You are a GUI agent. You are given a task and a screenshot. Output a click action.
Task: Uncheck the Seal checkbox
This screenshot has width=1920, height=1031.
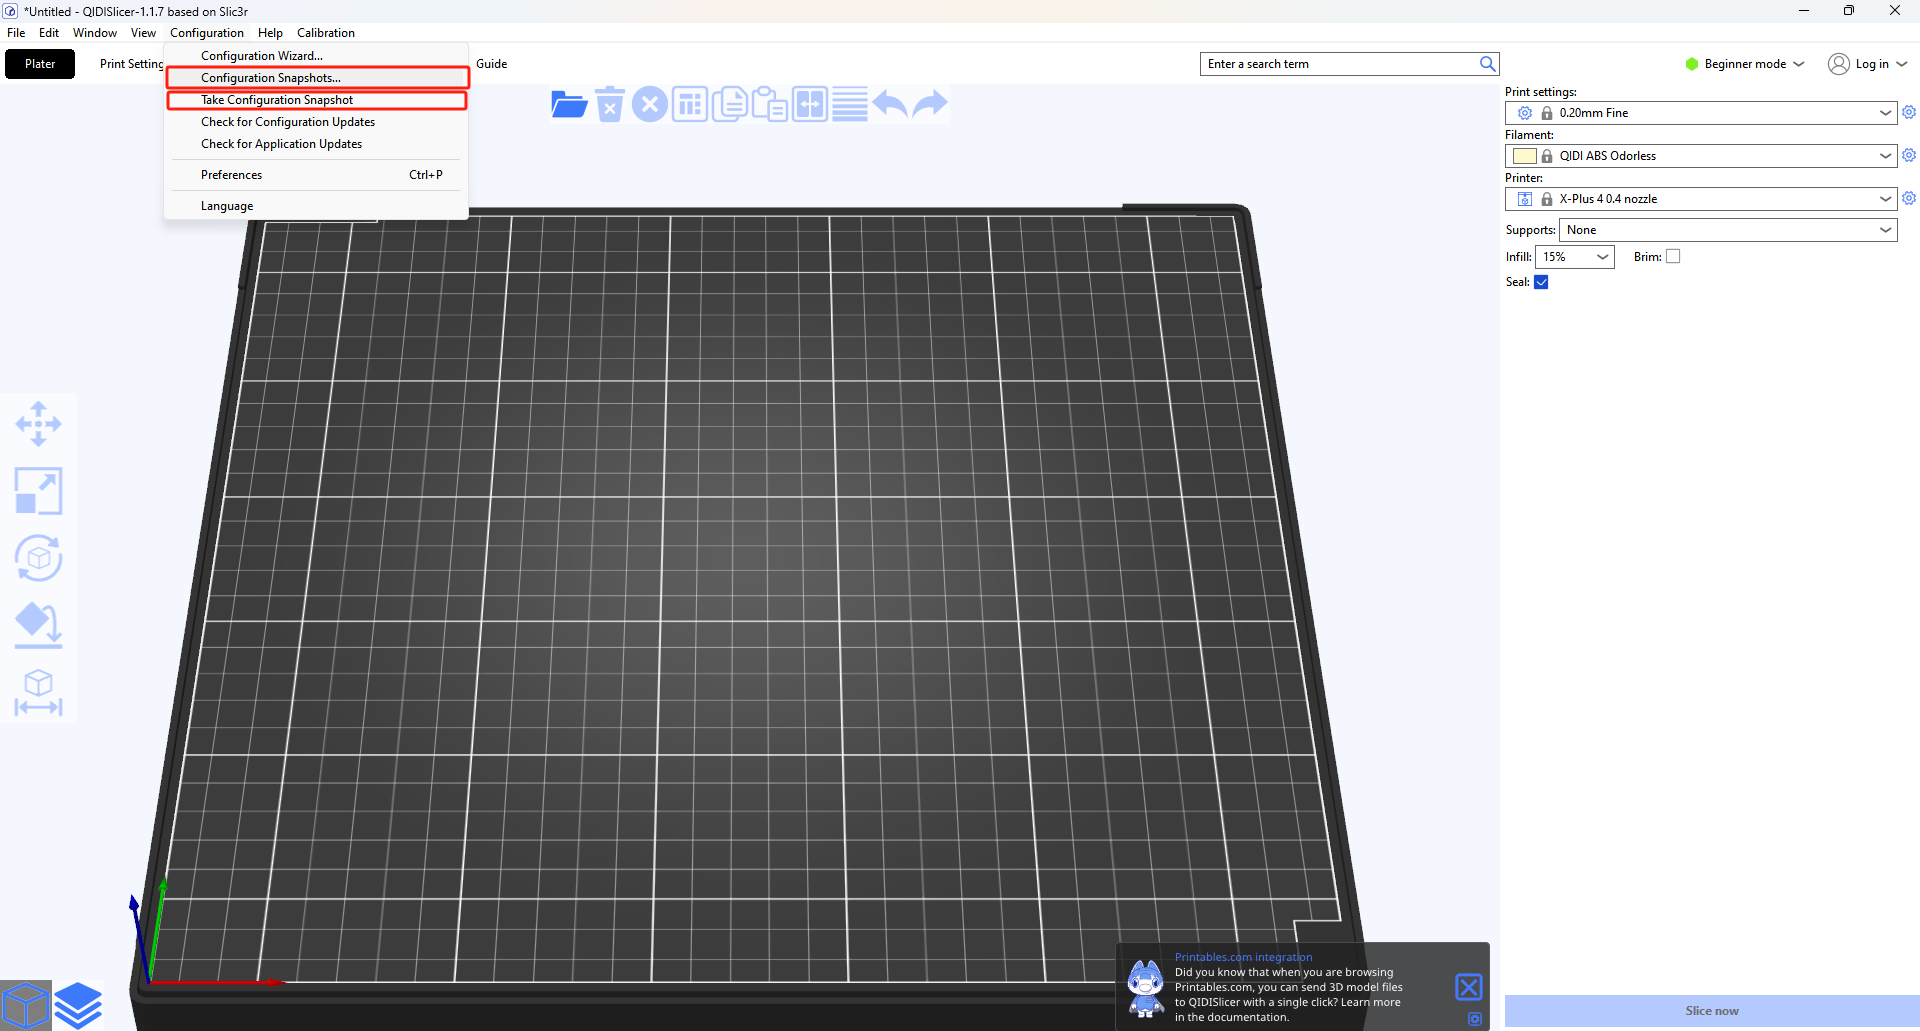tap(1541, 282)
